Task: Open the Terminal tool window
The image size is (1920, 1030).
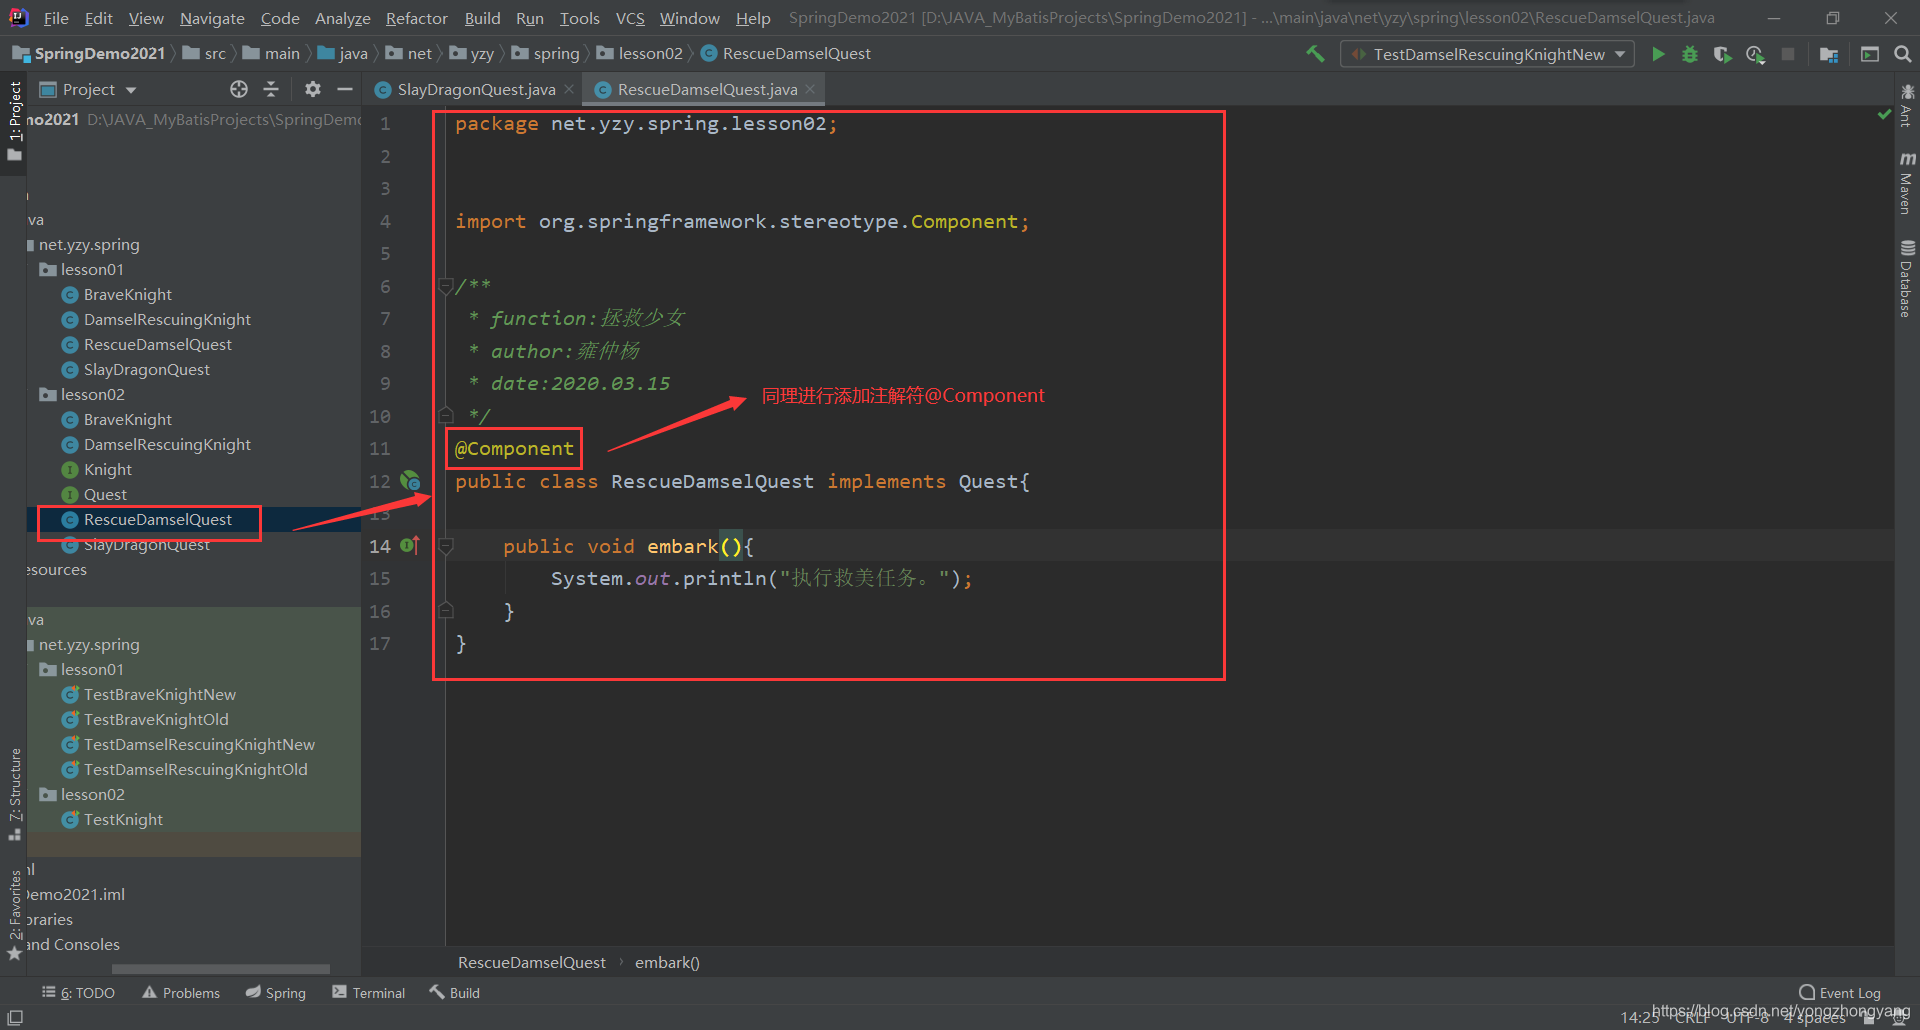Action: click(x=369, y=993)
